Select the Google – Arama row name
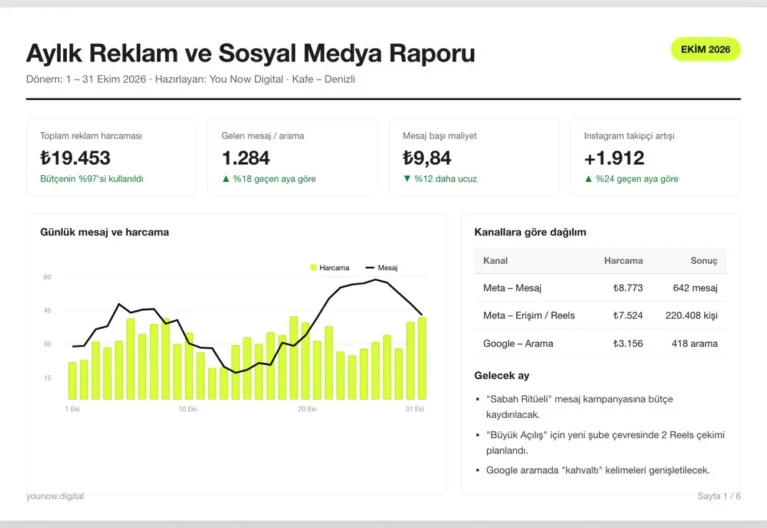This screenshot has height=528, width=767. [518, 344]
